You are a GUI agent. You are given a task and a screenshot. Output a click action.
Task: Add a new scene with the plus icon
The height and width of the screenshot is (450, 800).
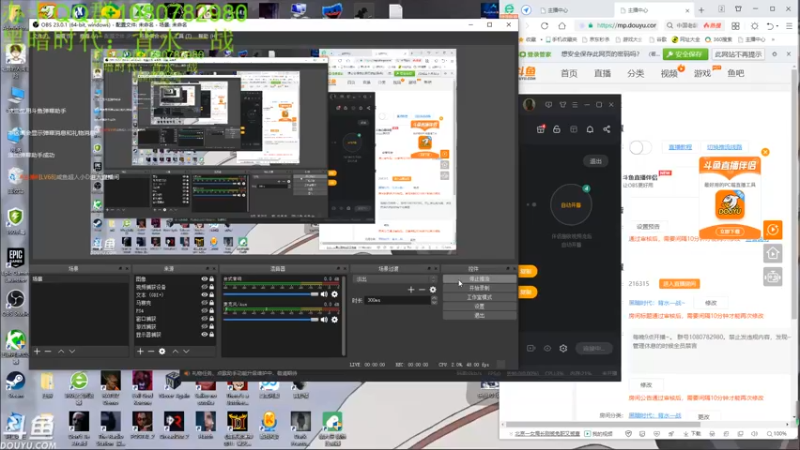tap(37, 352)
